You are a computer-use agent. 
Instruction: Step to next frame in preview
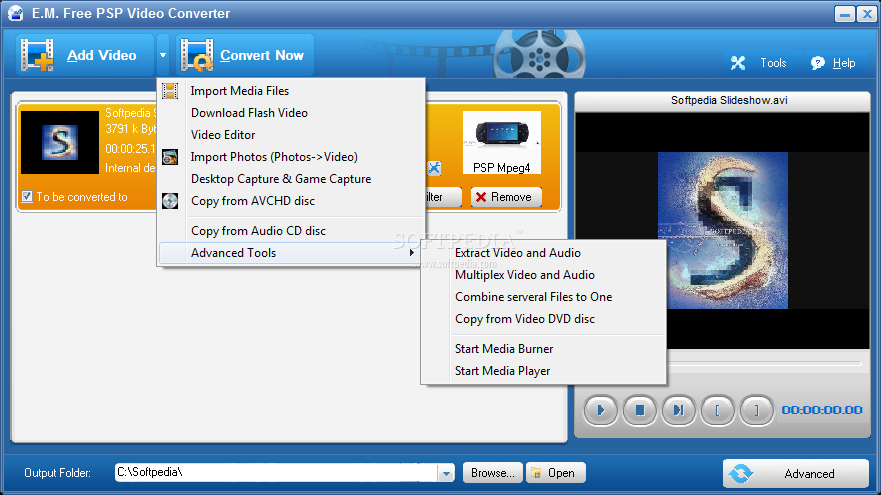coord(679,410)
